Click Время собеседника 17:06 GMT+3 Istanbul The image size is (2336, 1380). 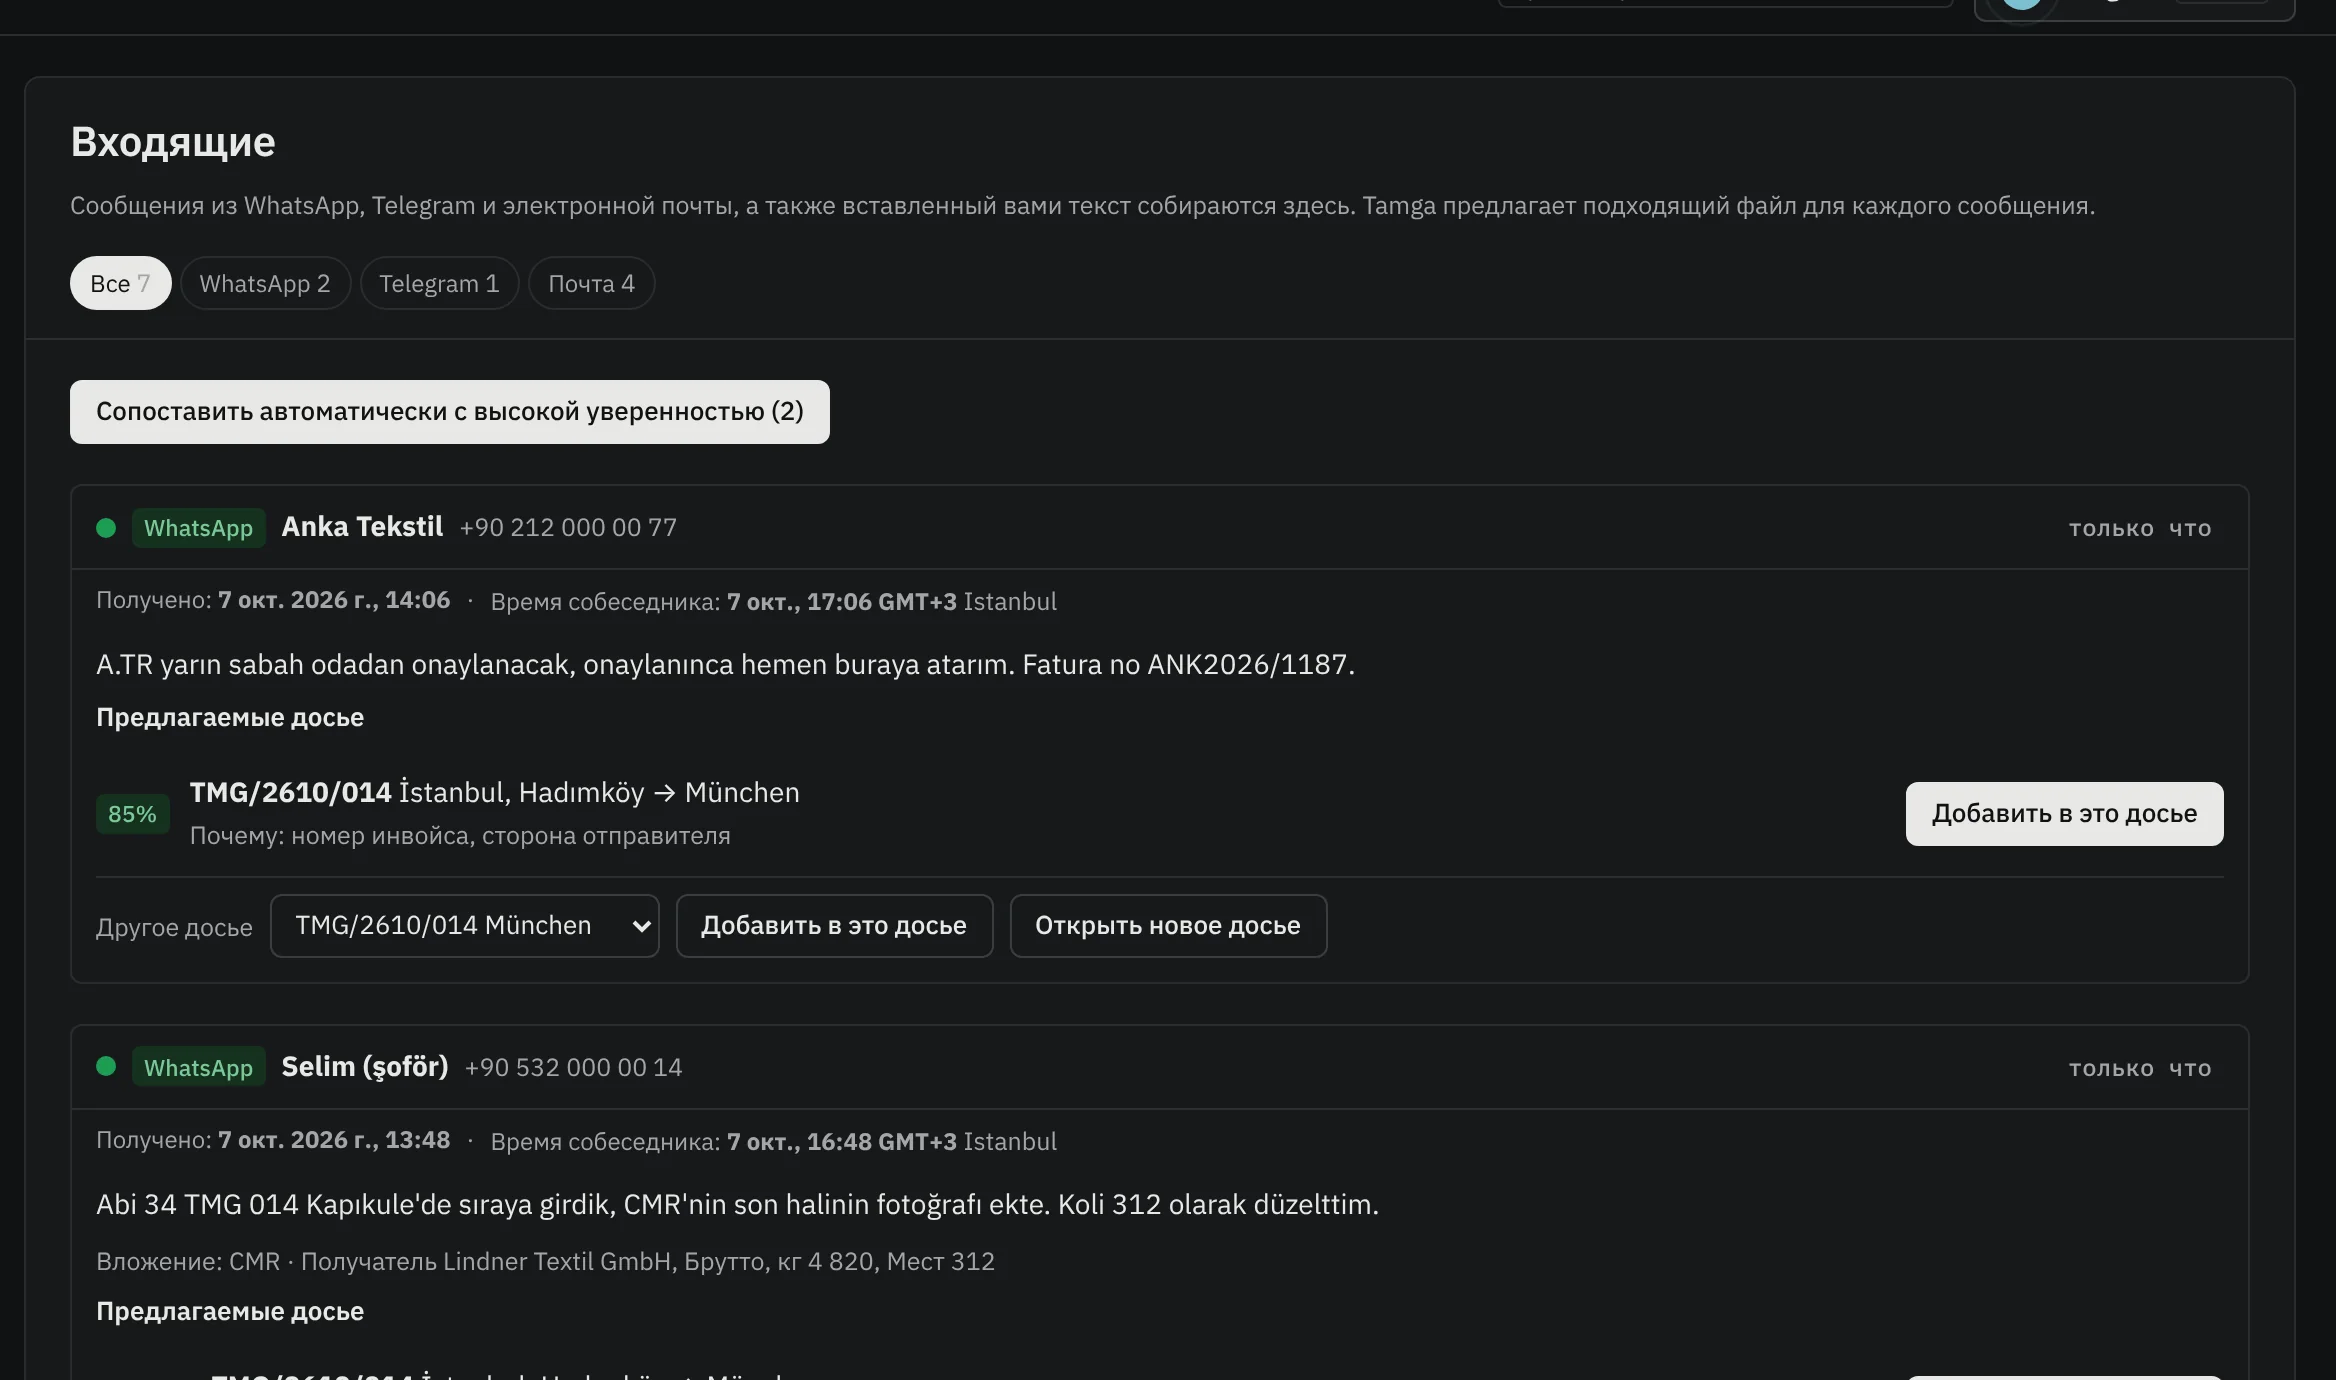pyautogui.click(x=773, y=601)
